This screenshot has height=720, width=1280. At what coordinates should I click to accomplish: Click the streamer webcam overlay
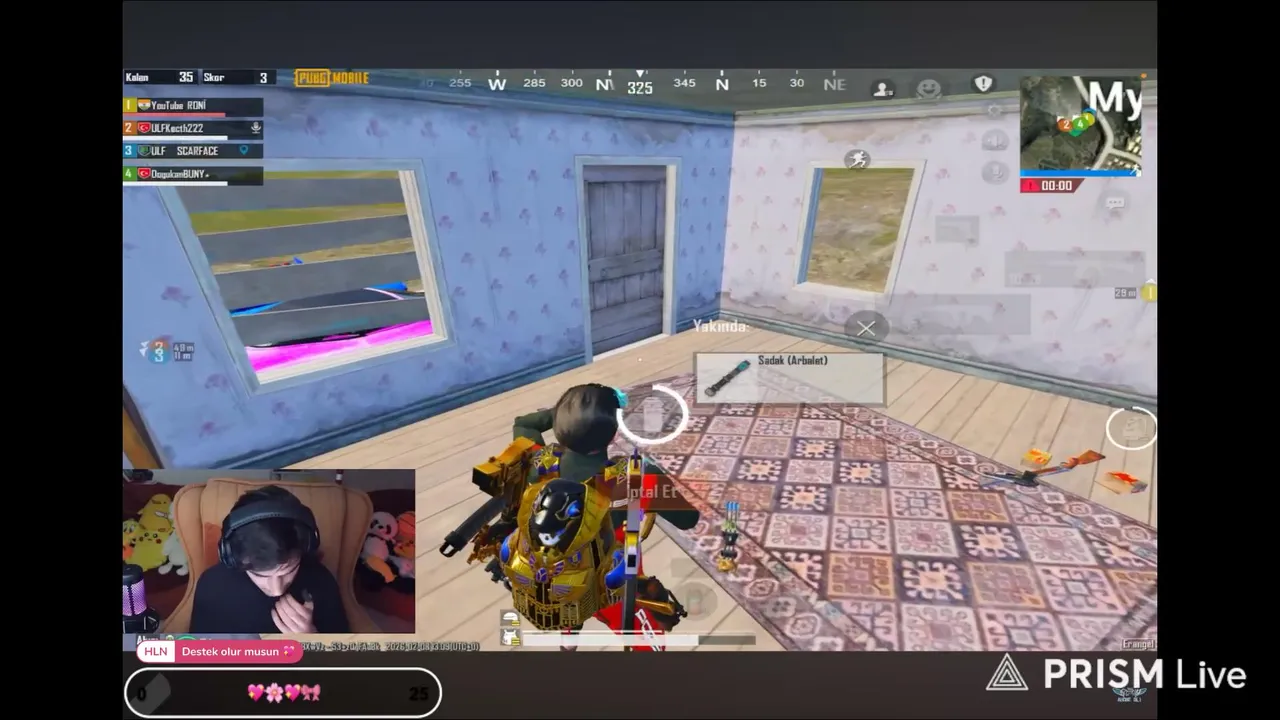(269, 552)
